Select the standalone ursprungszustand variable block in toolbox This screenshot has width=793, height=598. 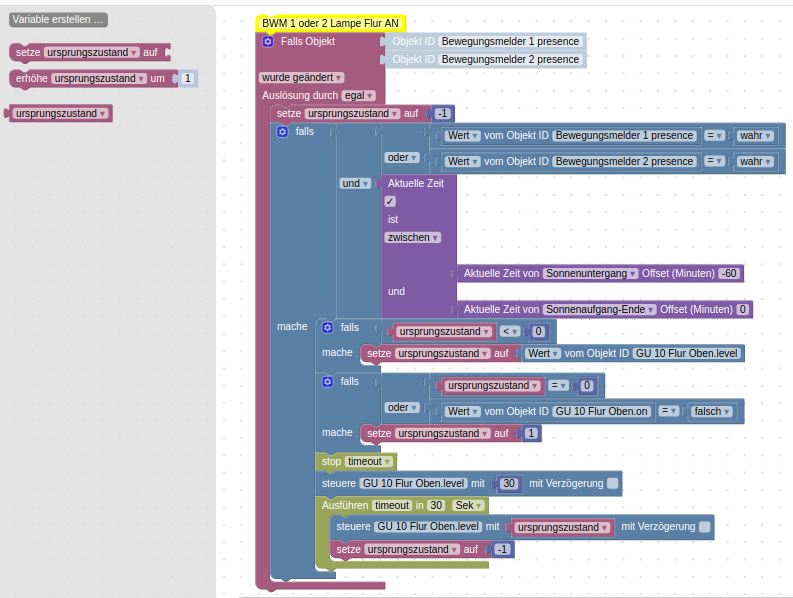pos(61,113)
